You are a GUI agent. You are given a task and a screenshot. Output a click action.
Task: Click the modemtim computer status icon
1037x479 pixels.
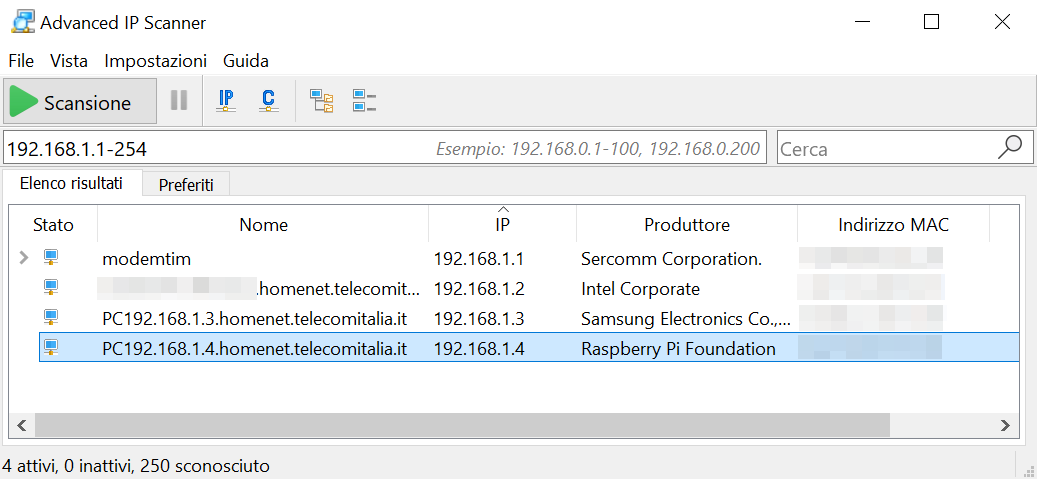tap(51, 257)
